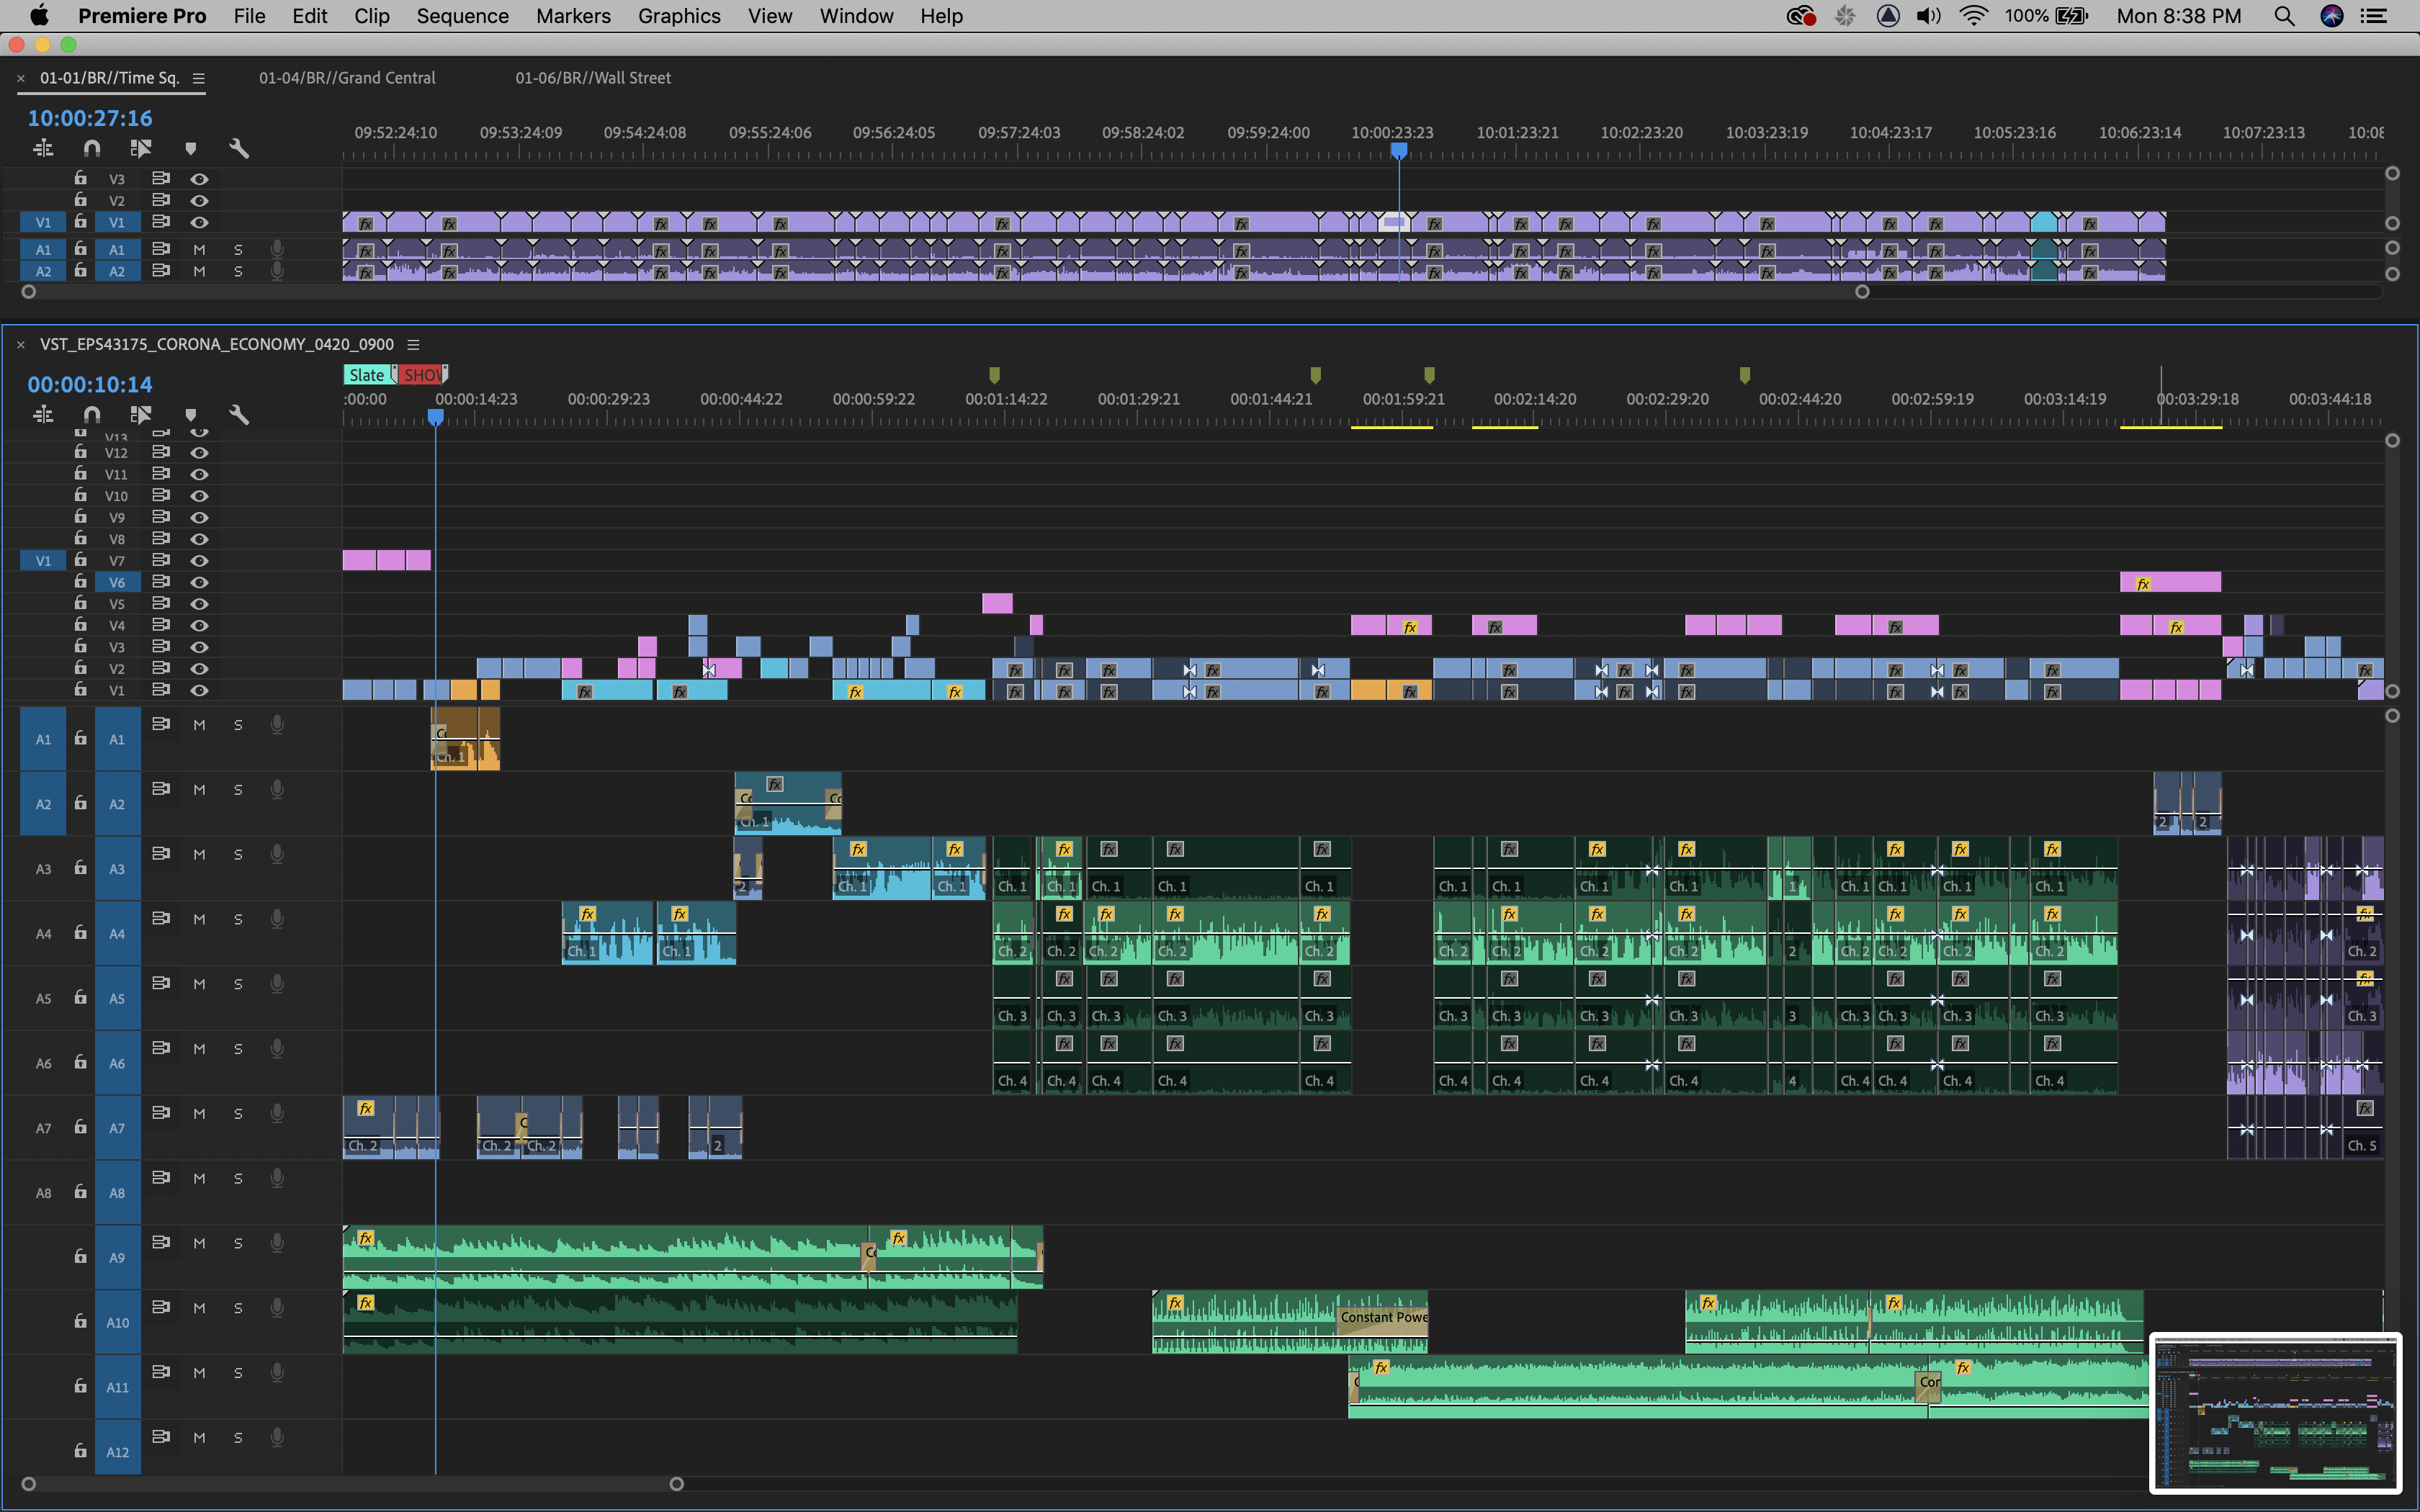This screenshot has height=1512, width=2420.
Task: Click the red SHOW marker label
Action: click(x=422, y=375)
